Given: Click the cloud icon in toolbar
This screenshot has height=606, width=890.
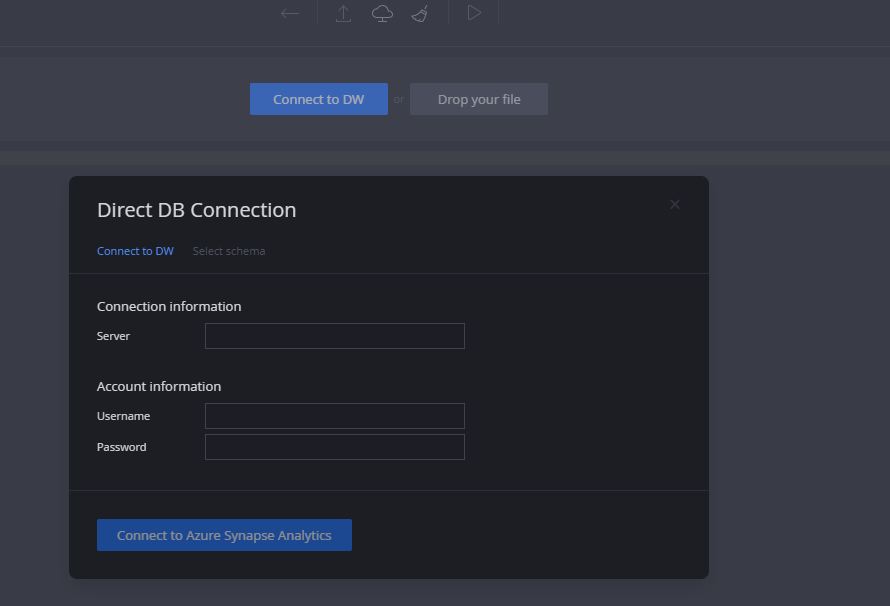Looking at the screenshot, I should (383, 14).
